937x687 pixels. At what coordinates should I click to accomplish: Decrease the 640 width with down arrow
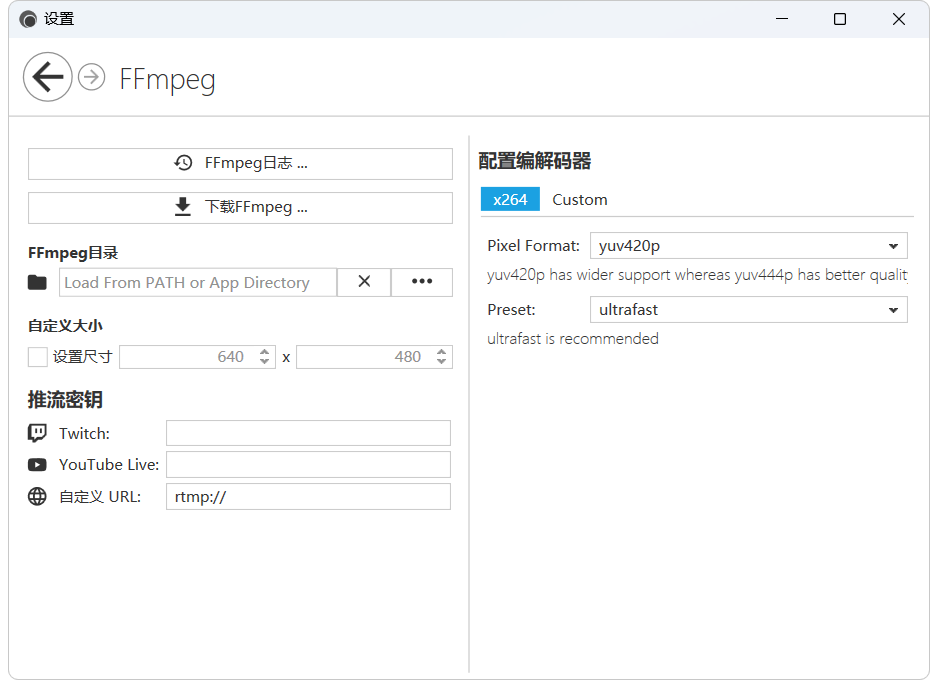[265, 362]
